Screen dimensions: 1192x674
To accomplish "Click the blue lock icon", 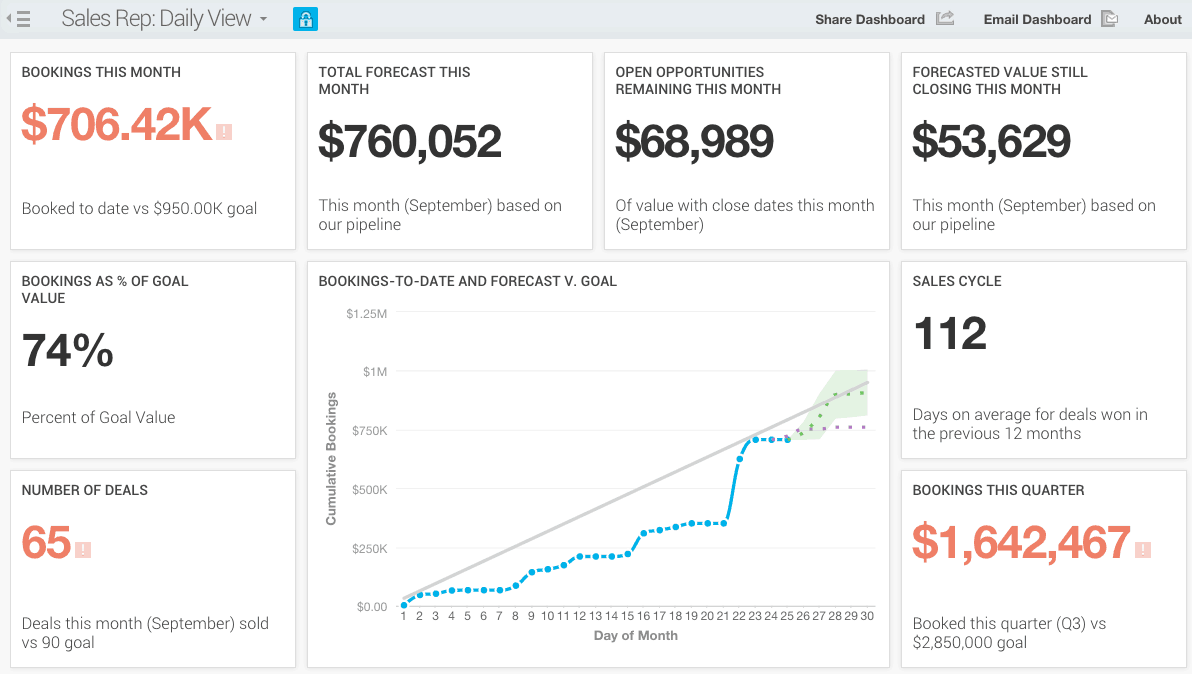I will point(305,19).
